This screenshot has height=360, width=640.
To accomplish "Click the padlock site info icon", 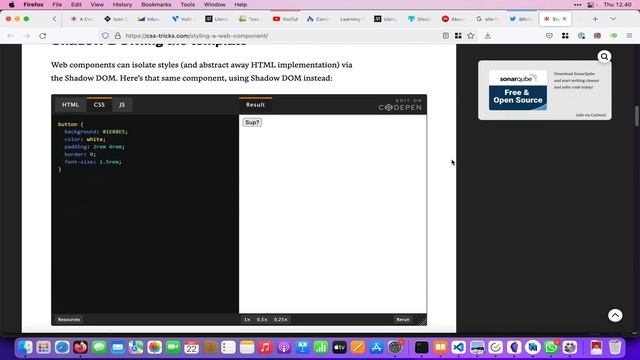I will [118, 36].
